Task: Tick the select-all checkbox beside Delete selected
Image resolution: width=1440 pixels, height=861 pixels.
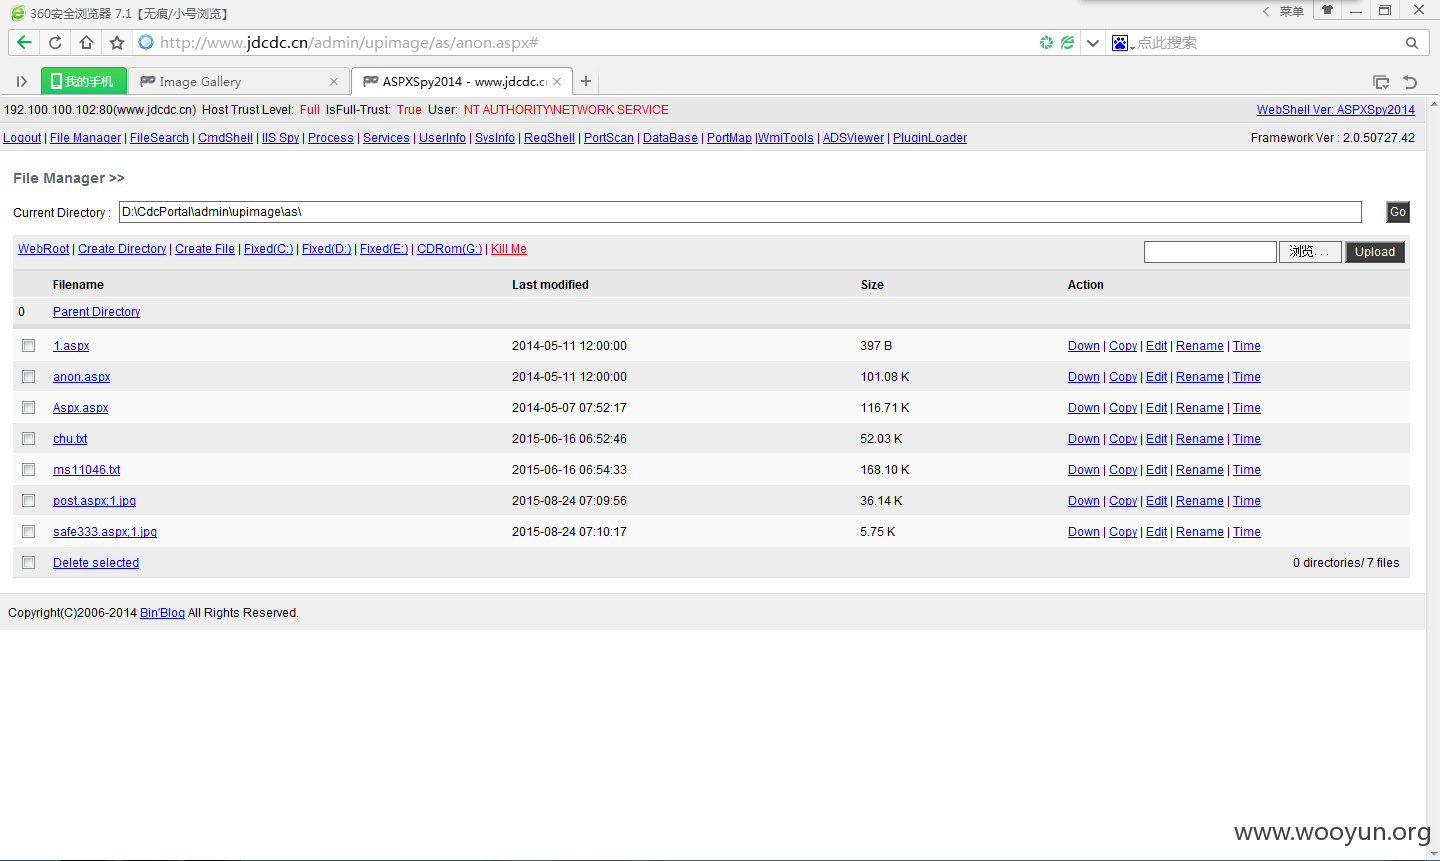Action: point(29,563)
